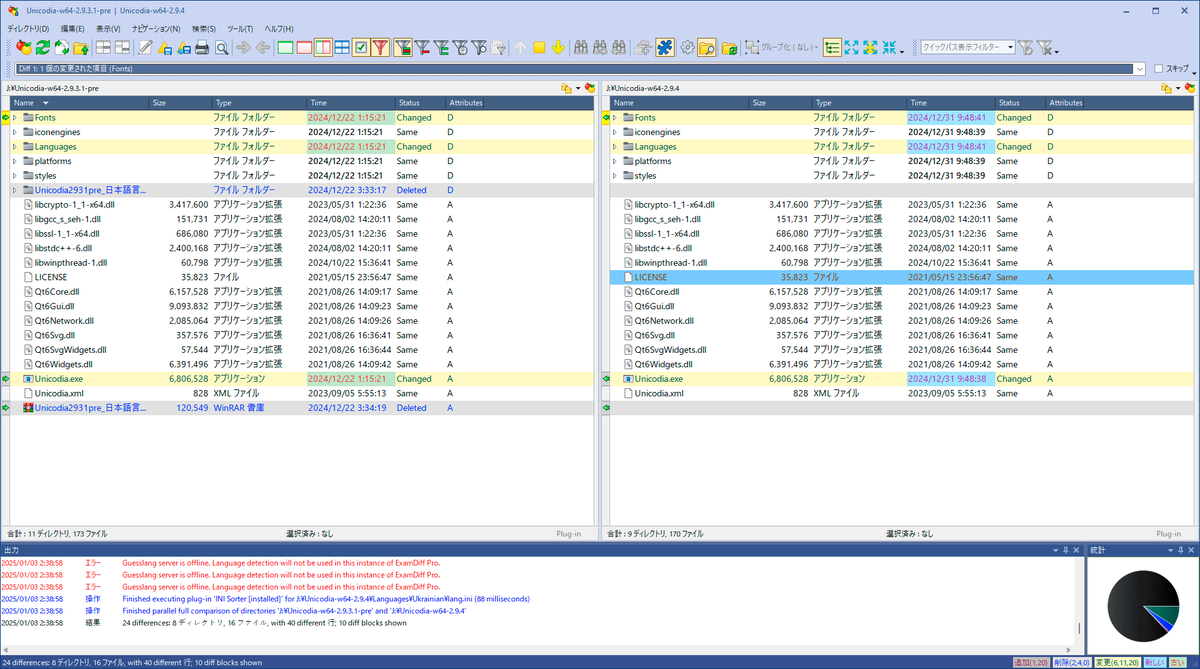The image size is (1200, 669).
Task: Expand iconengines folder in right pane
Action: pyautogui.click(x=615, y=132)
